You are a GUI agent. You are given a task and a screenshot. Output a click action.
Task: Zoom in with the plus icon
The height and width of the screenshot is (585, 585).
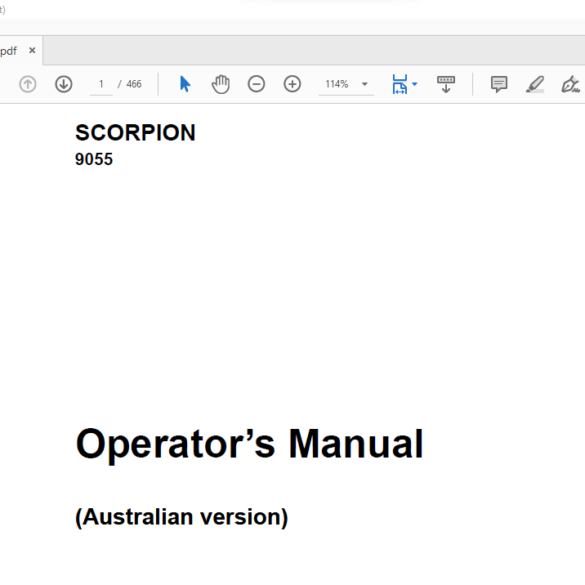pos(292,84)
